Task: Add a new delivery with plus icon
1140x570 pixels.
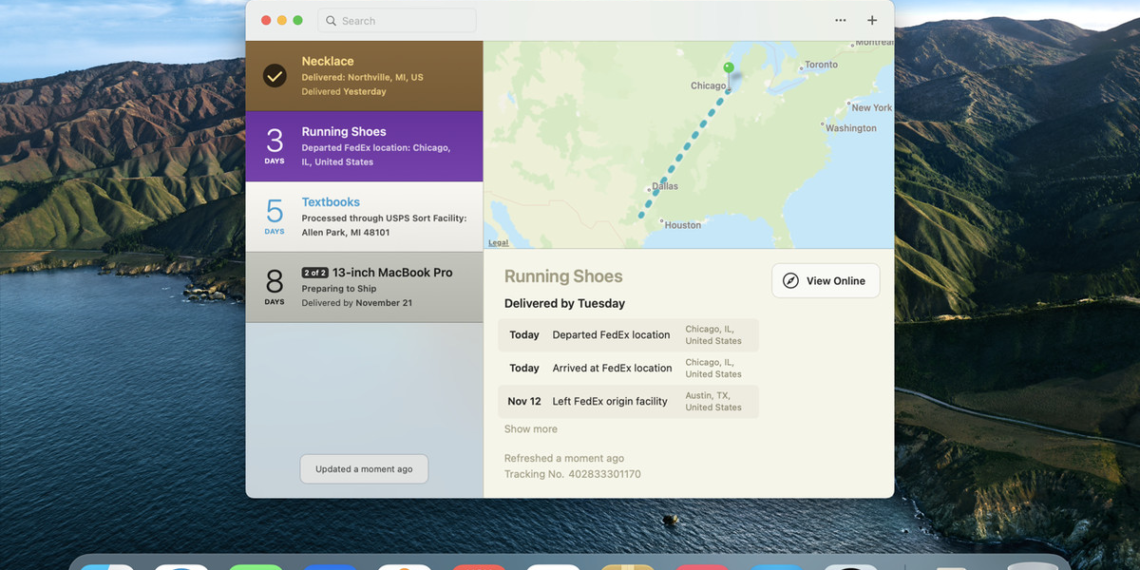Action: pos(872,20)
